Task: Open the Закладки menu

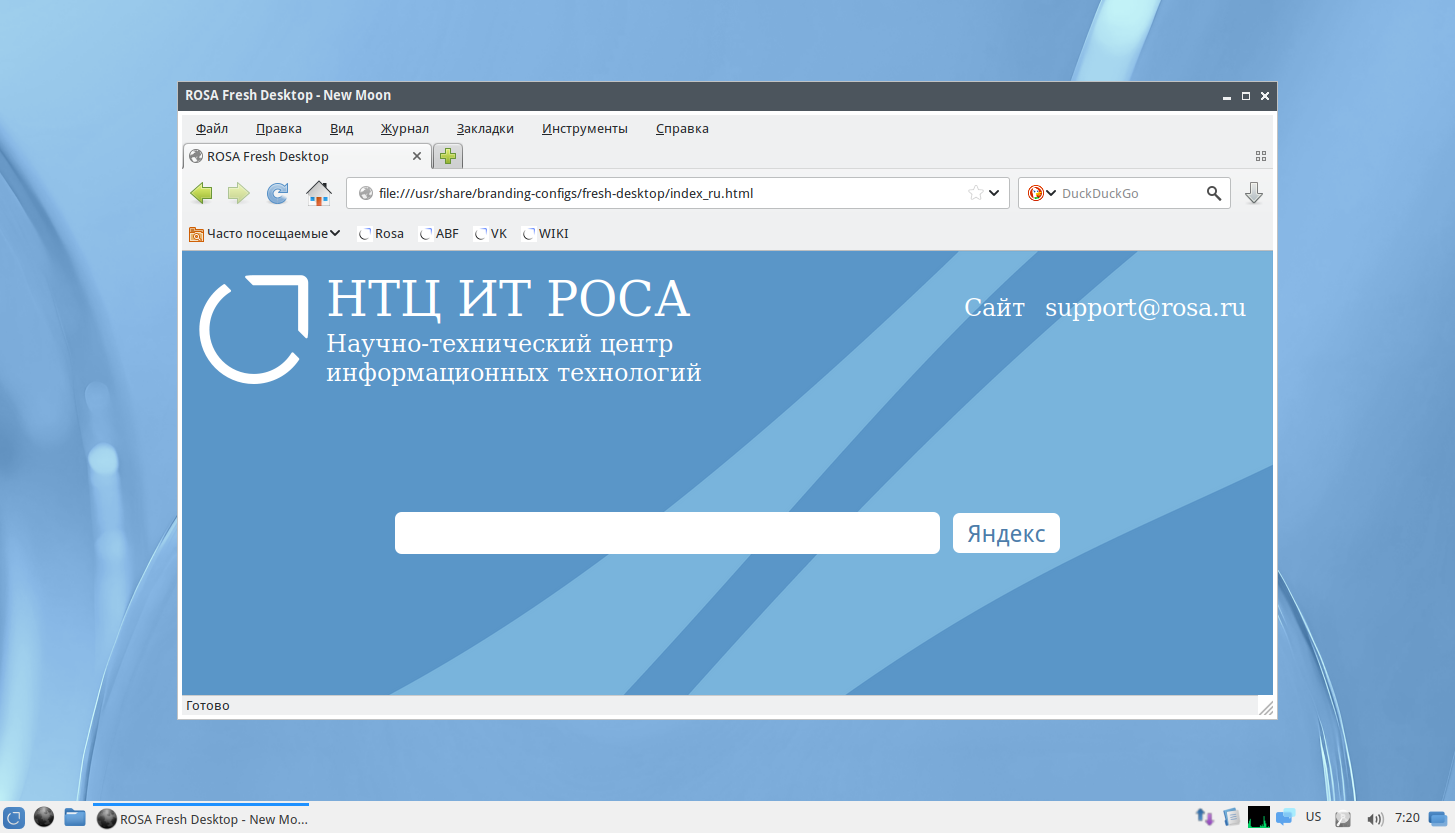Action: tap(485, 128)
